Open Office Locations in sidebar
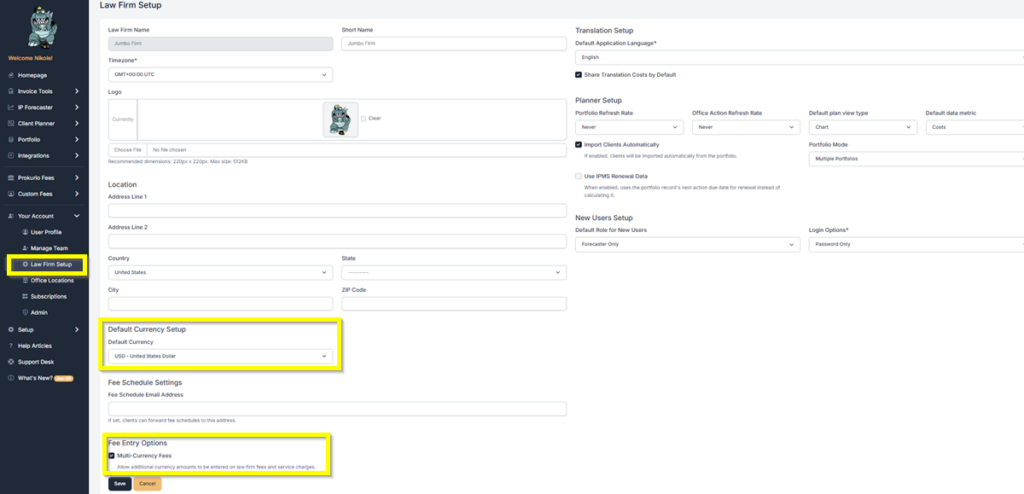 coord(52,280)
